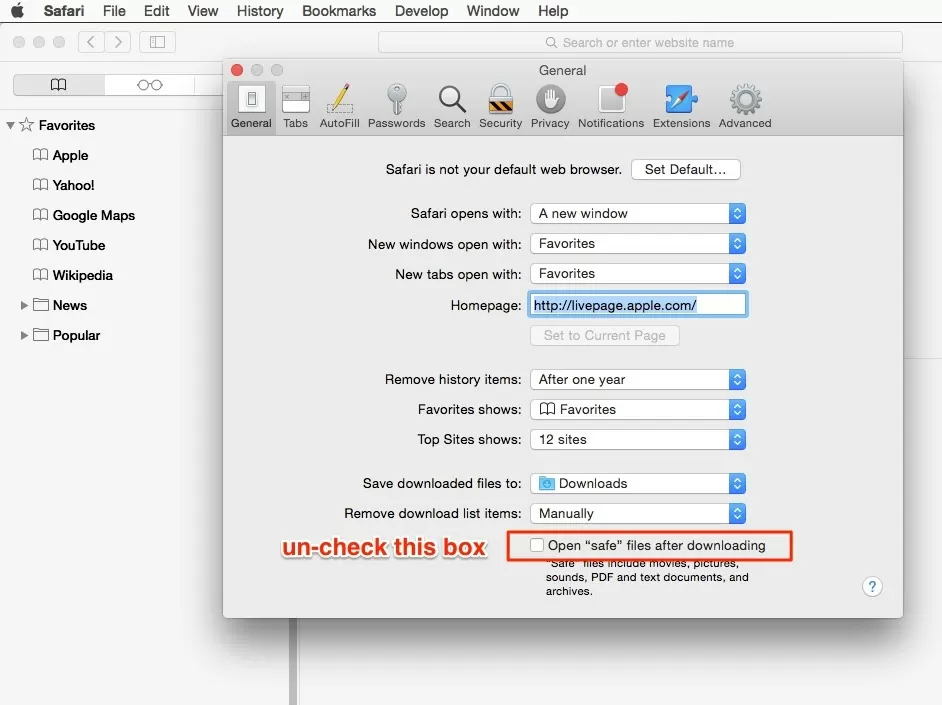This screenshot has width=942, height=705.
Task: Select the Wikipedia bookmark in Favorites
Action: (82, 276)
